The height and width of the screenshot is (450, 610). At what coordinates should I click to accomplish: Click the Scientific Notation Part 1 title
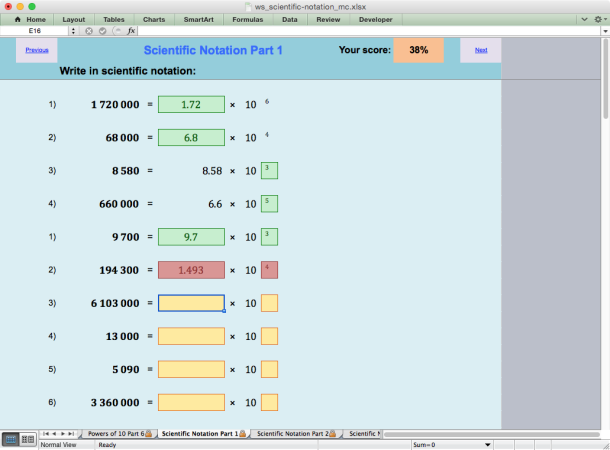click(213, 50)
